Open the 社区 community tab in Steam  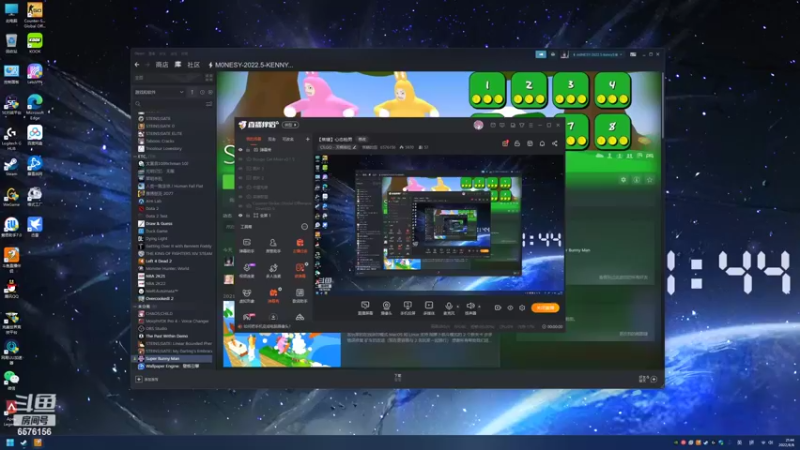193,65
